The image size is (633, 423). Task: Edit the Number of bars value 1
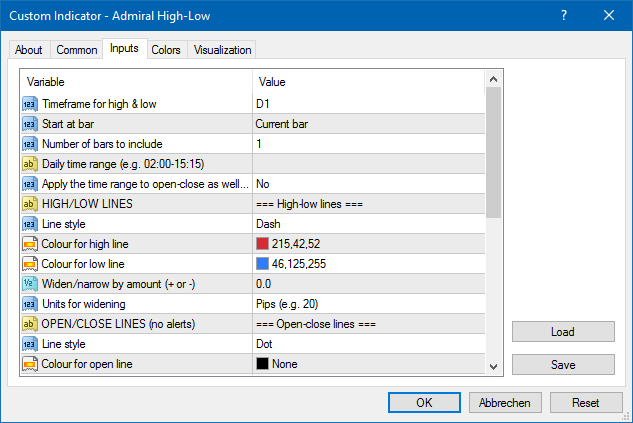tap(369, 144)
